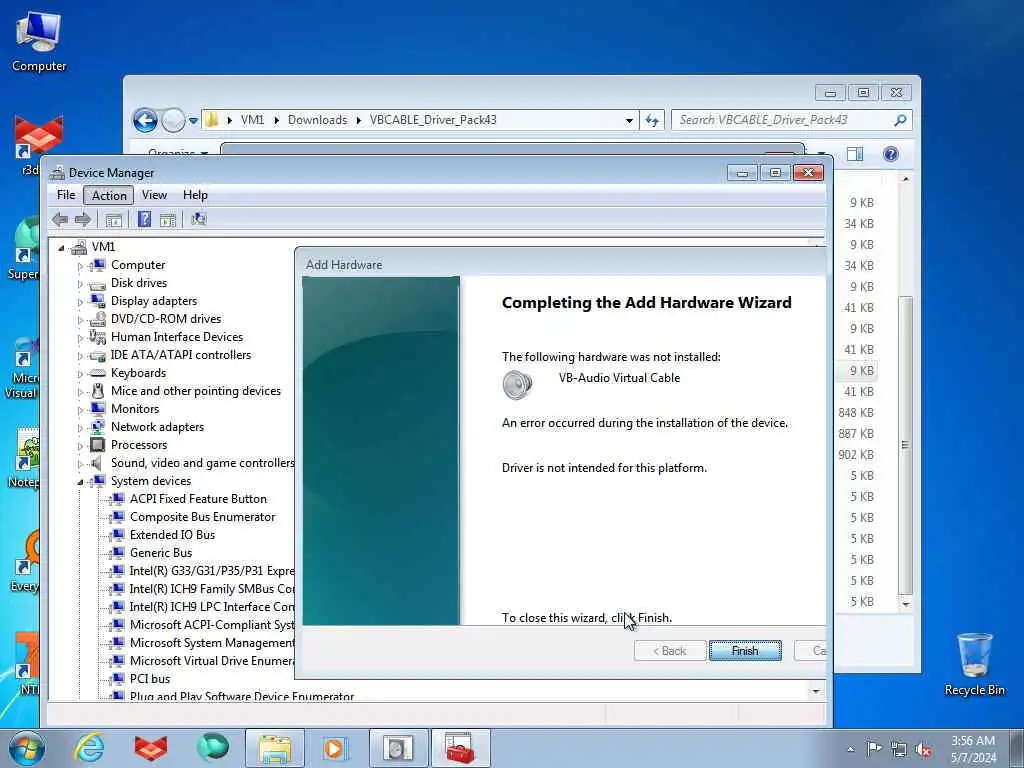
Task: Click the Downloads breadcrumb in Explorer
Action: [317, 120]
